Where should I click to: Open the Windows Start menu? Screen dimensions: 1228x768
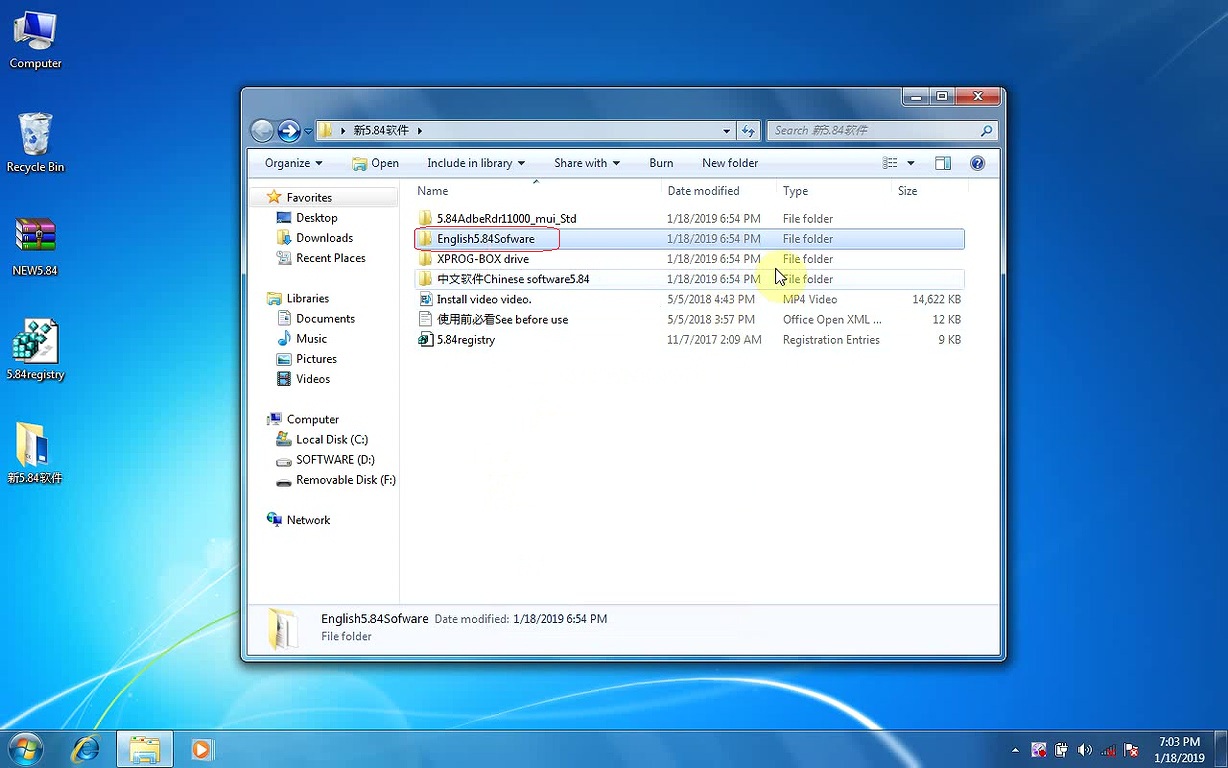click(25, 749)
